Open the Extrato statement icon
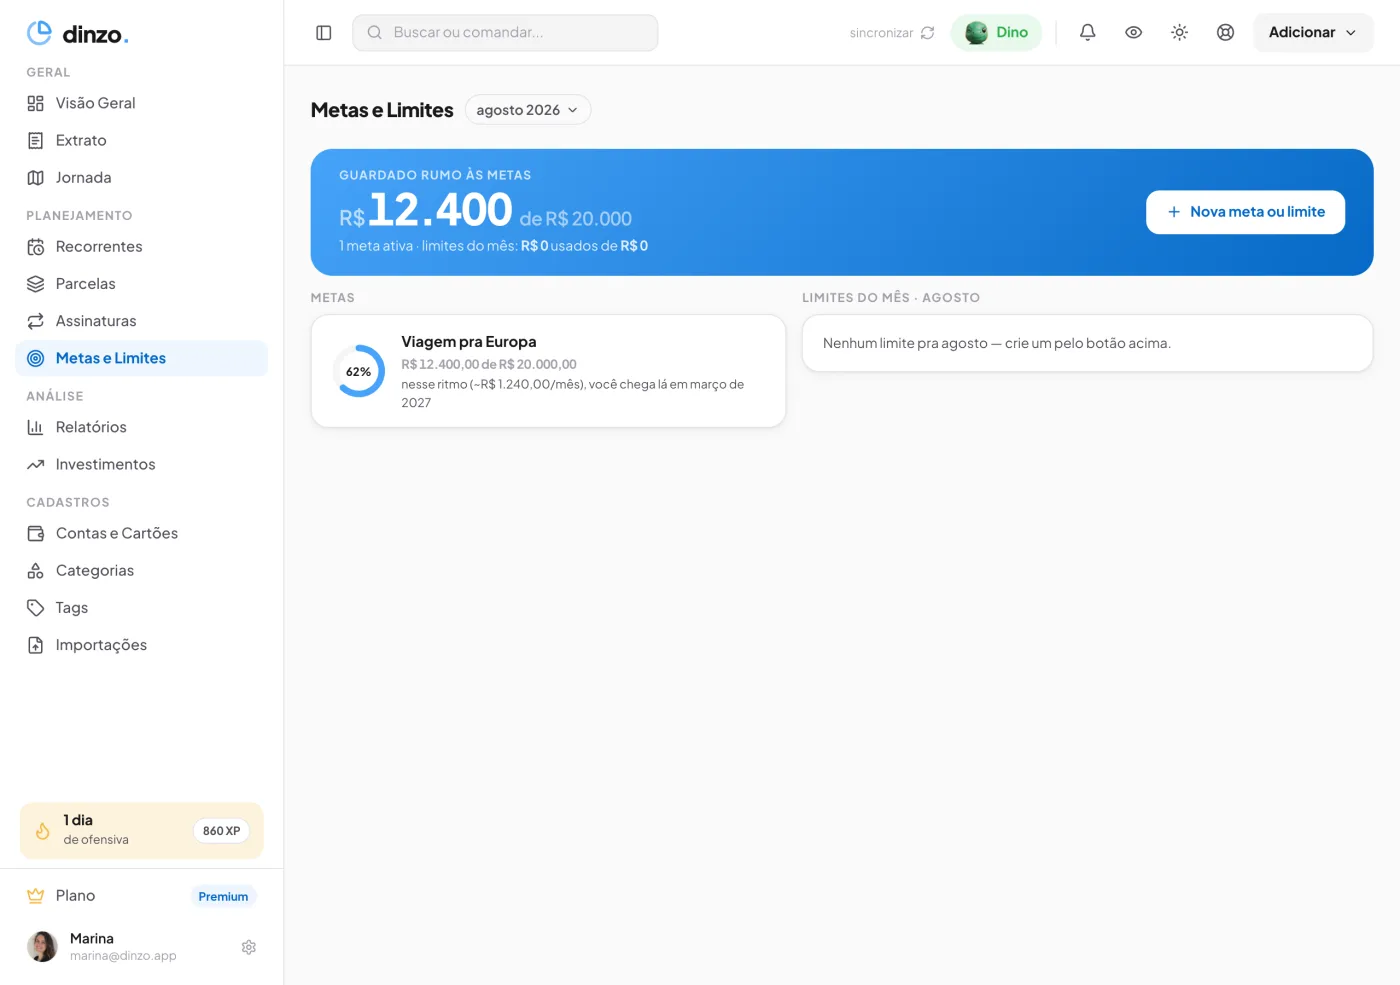This screenshot has height=985, width=1400. [x=36, y=140]
